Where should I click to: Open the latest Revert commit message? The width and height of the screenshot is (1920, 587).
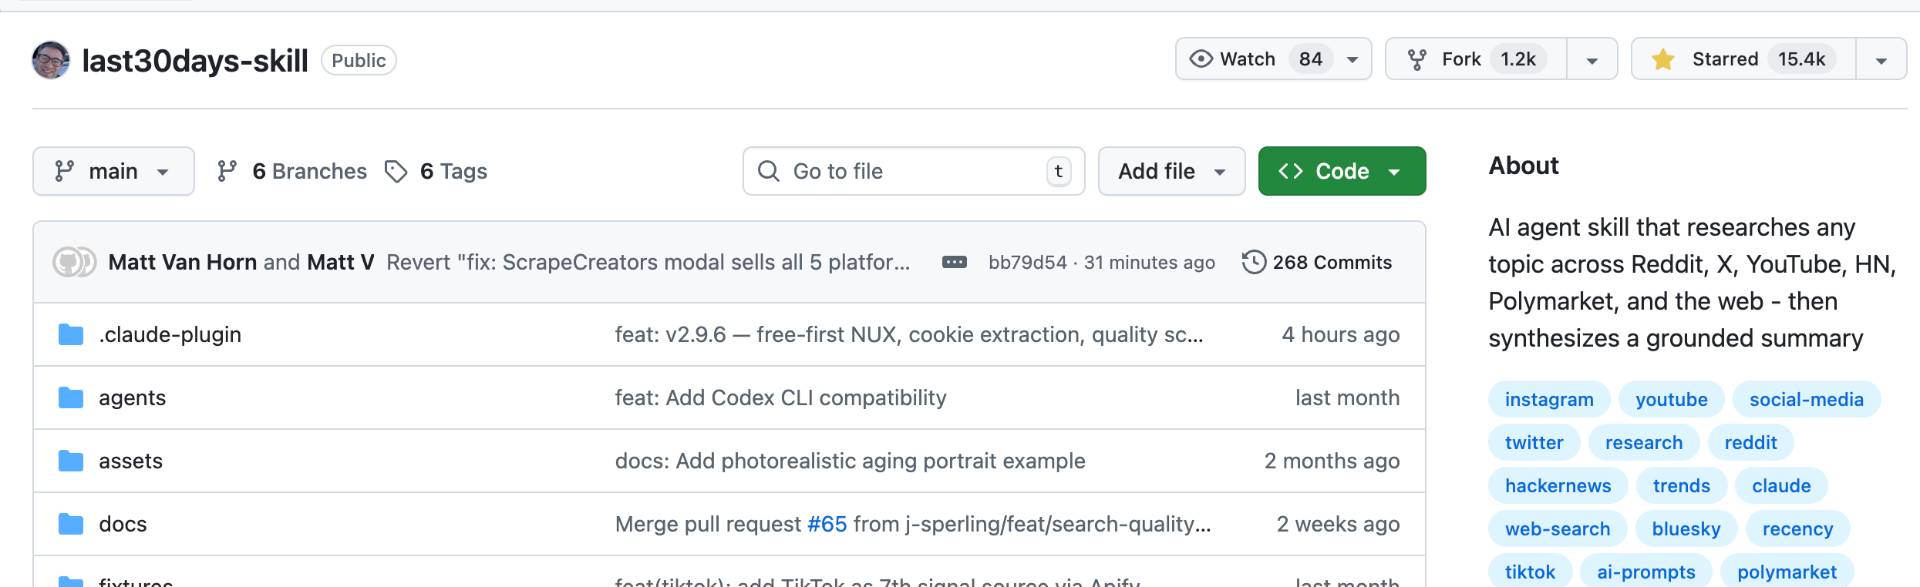pos(648,262)
